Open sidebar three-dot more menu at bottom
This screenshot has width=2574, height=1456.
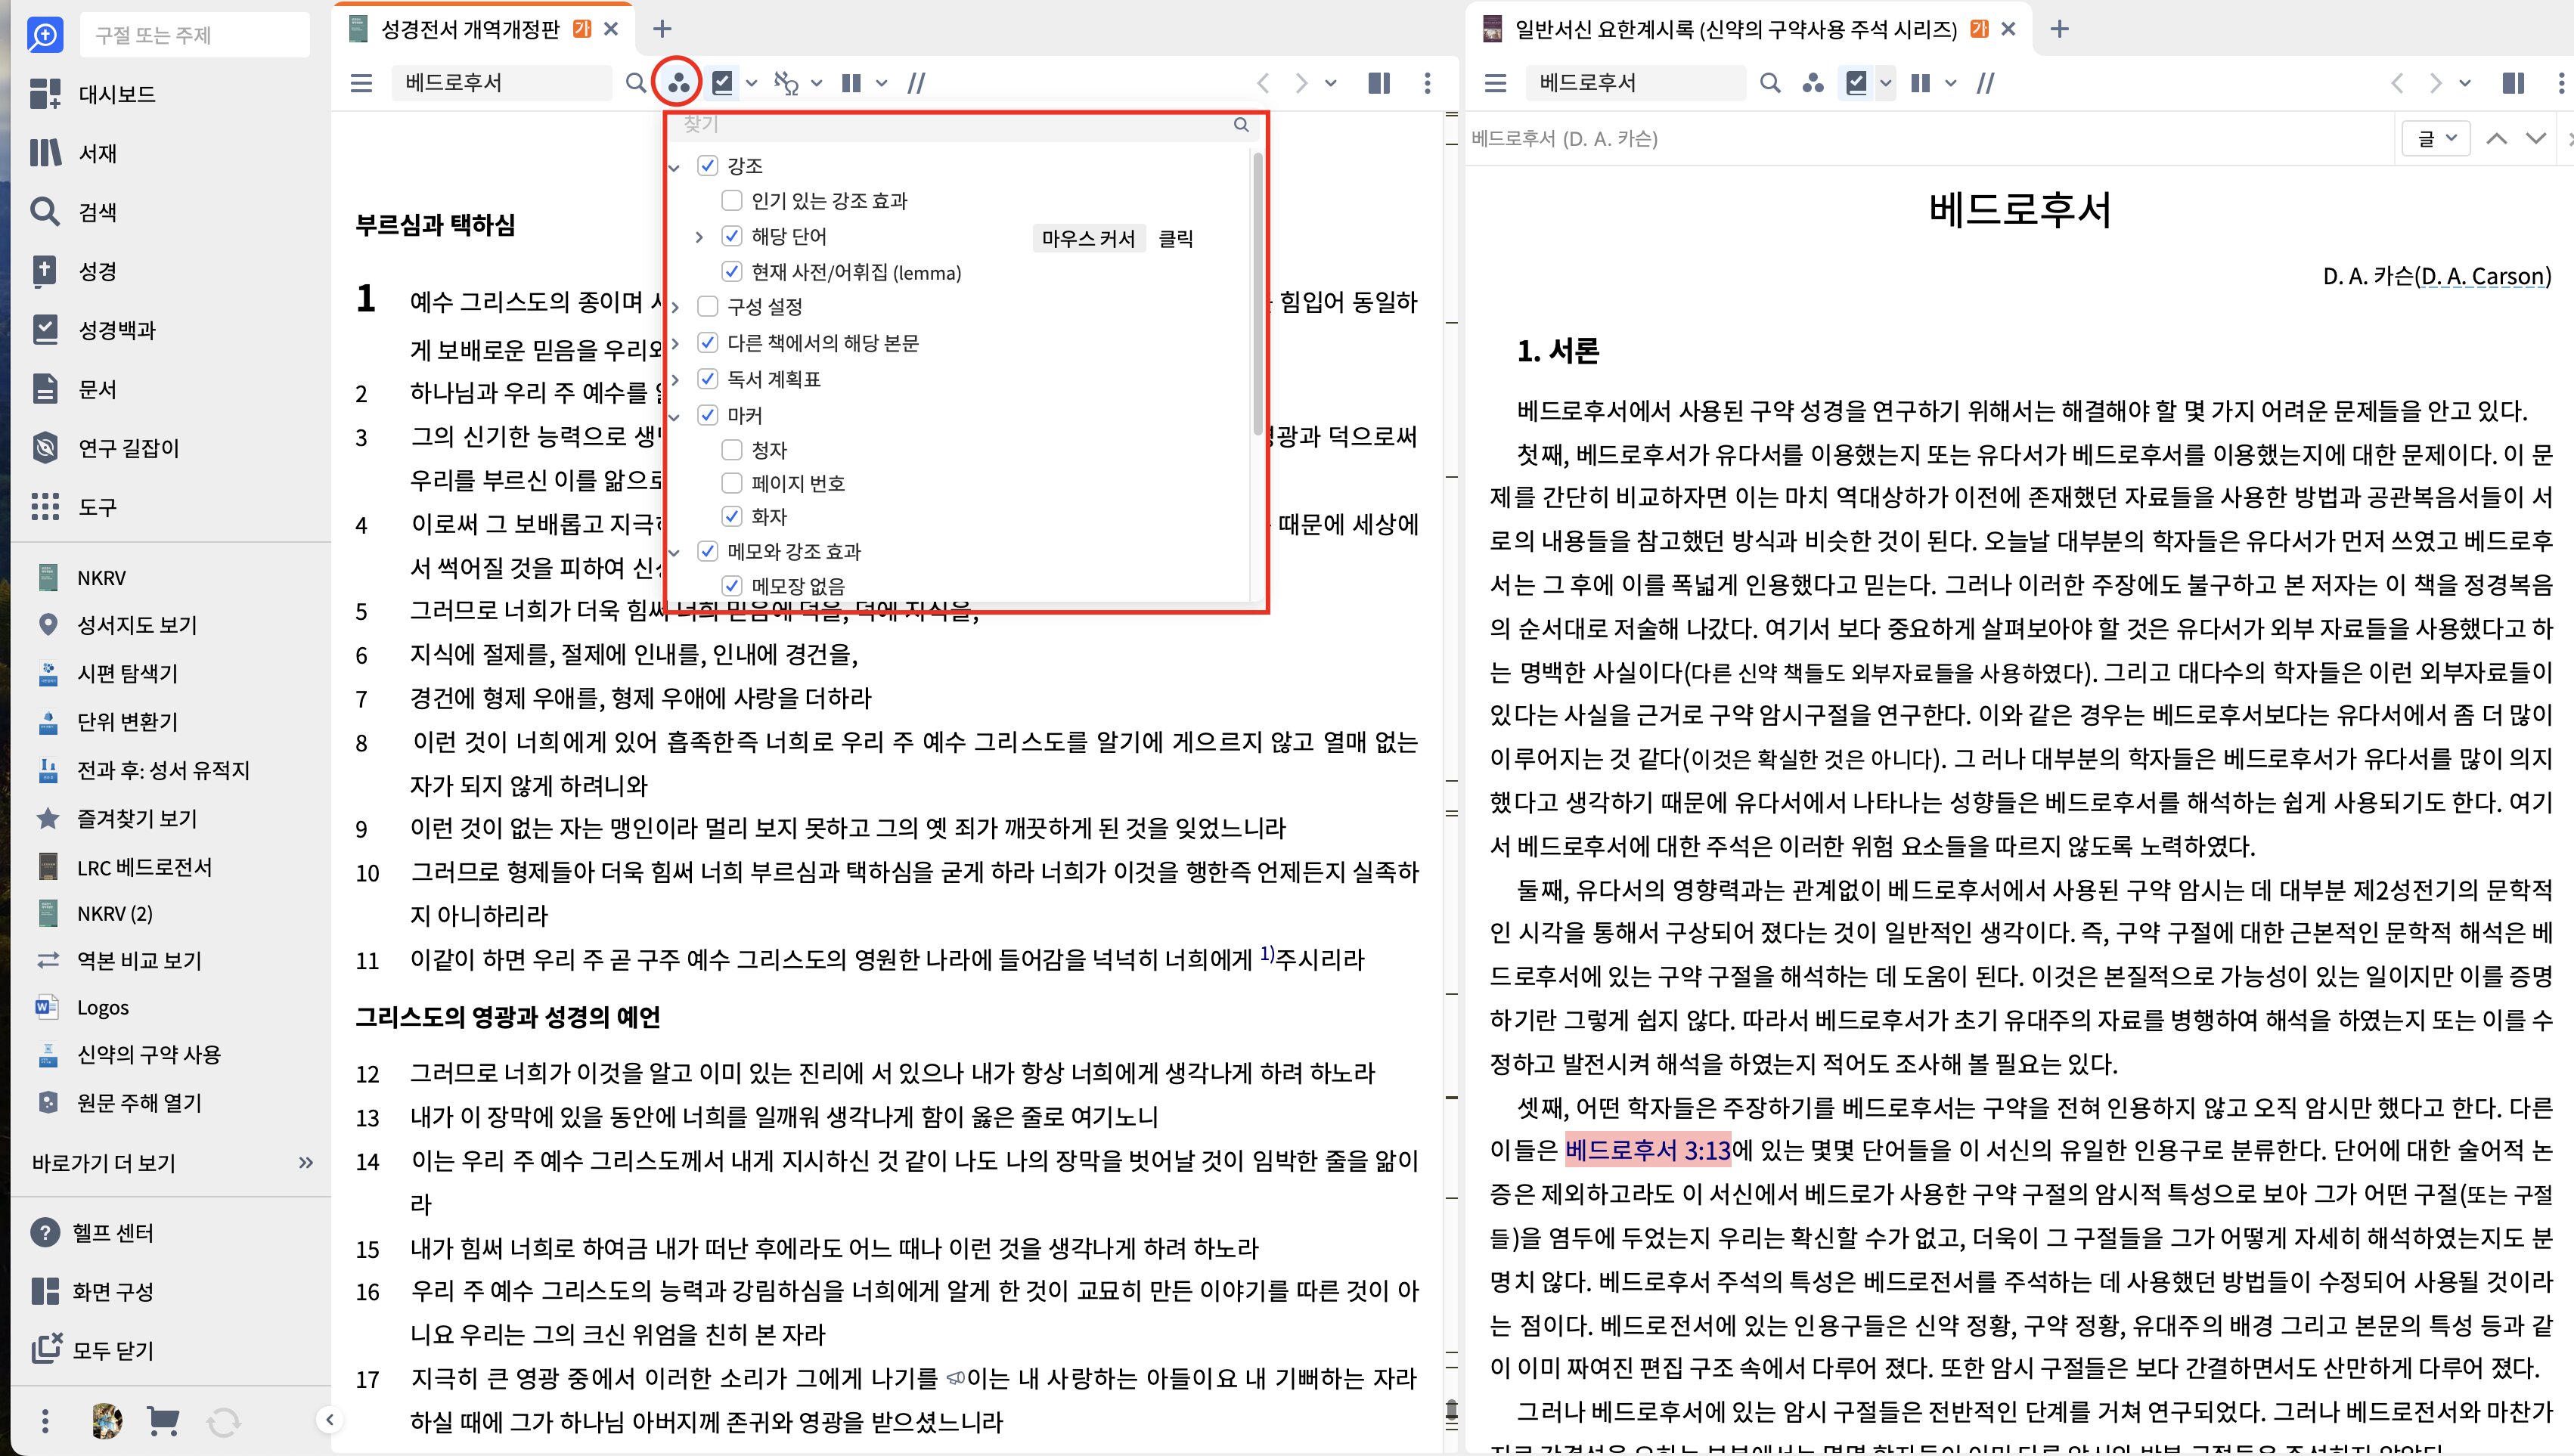point(45,1421)
